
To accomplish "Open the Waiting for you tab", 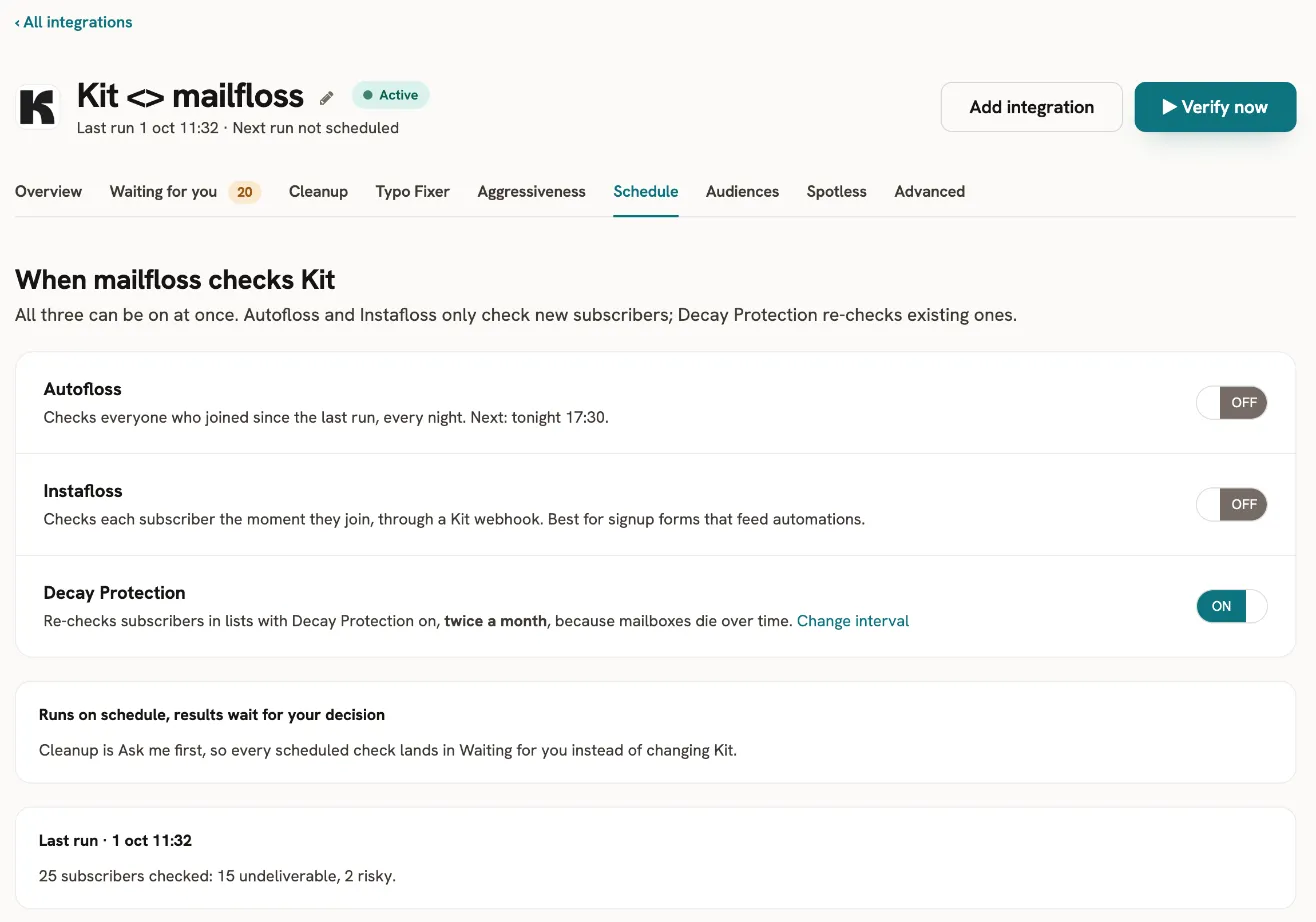I will pos(185,191).
